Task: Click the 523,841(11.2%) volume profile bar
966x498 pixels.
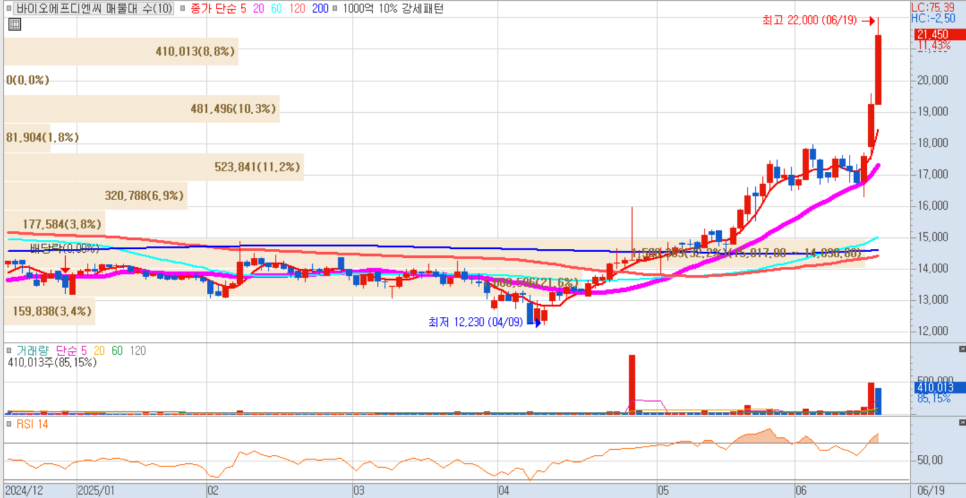Action: point(154,166)
